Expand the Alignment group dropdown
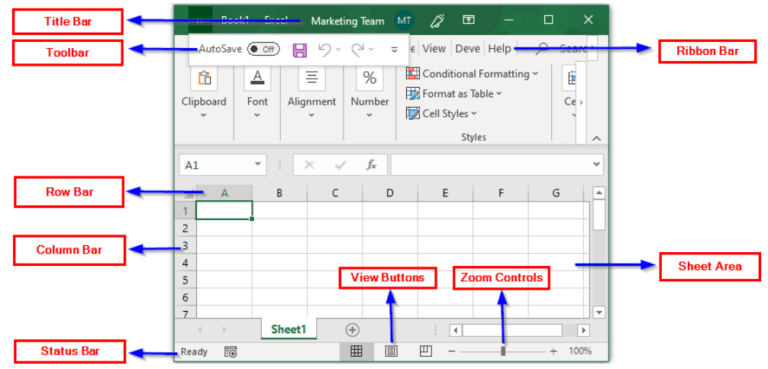This screenshot has height=369, width=768. tap(312, 116)
